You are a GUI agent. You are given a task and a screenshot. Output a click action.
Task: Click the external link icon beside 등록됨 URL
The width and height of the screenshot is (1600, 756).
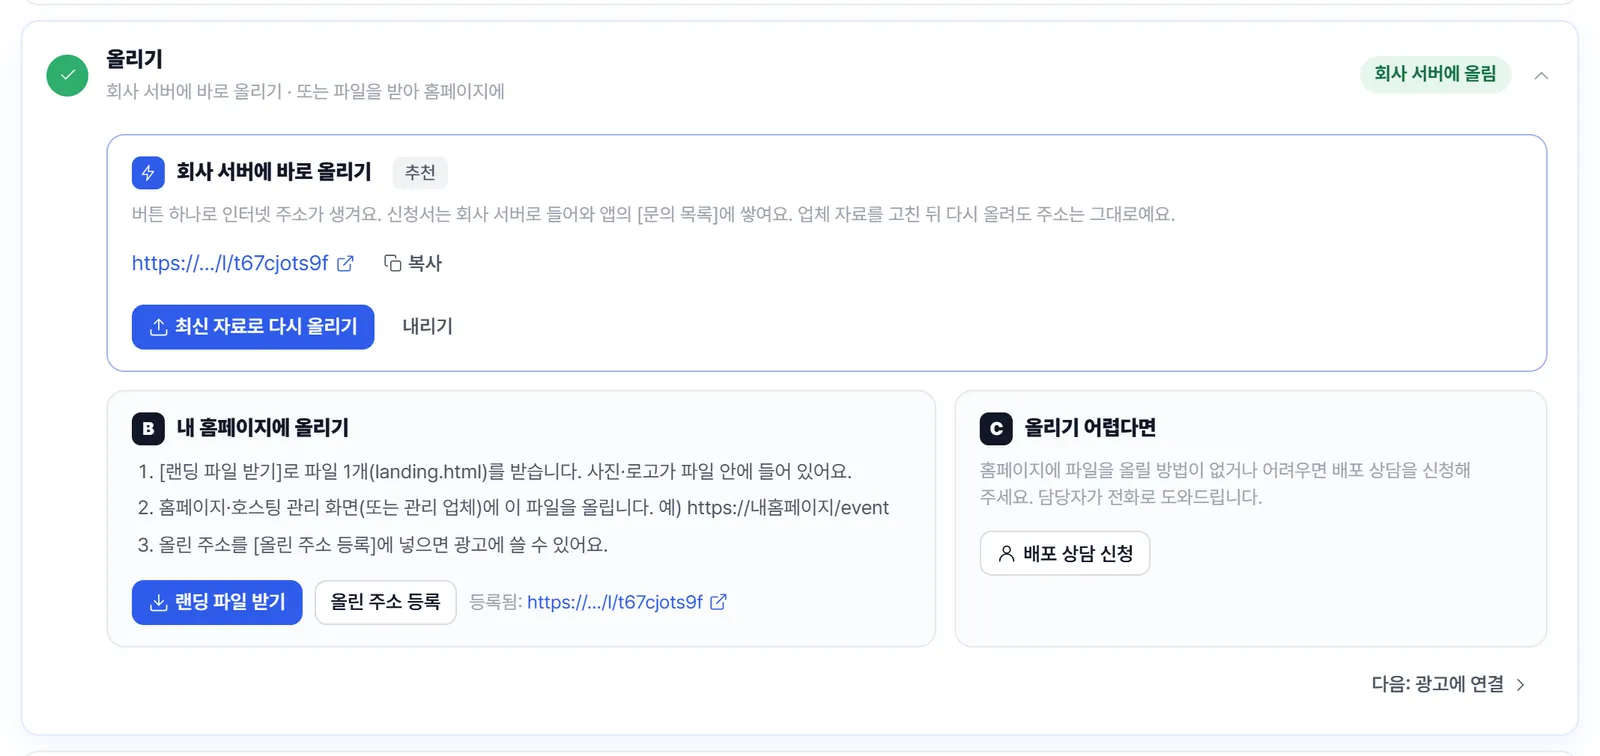point(718,602)
